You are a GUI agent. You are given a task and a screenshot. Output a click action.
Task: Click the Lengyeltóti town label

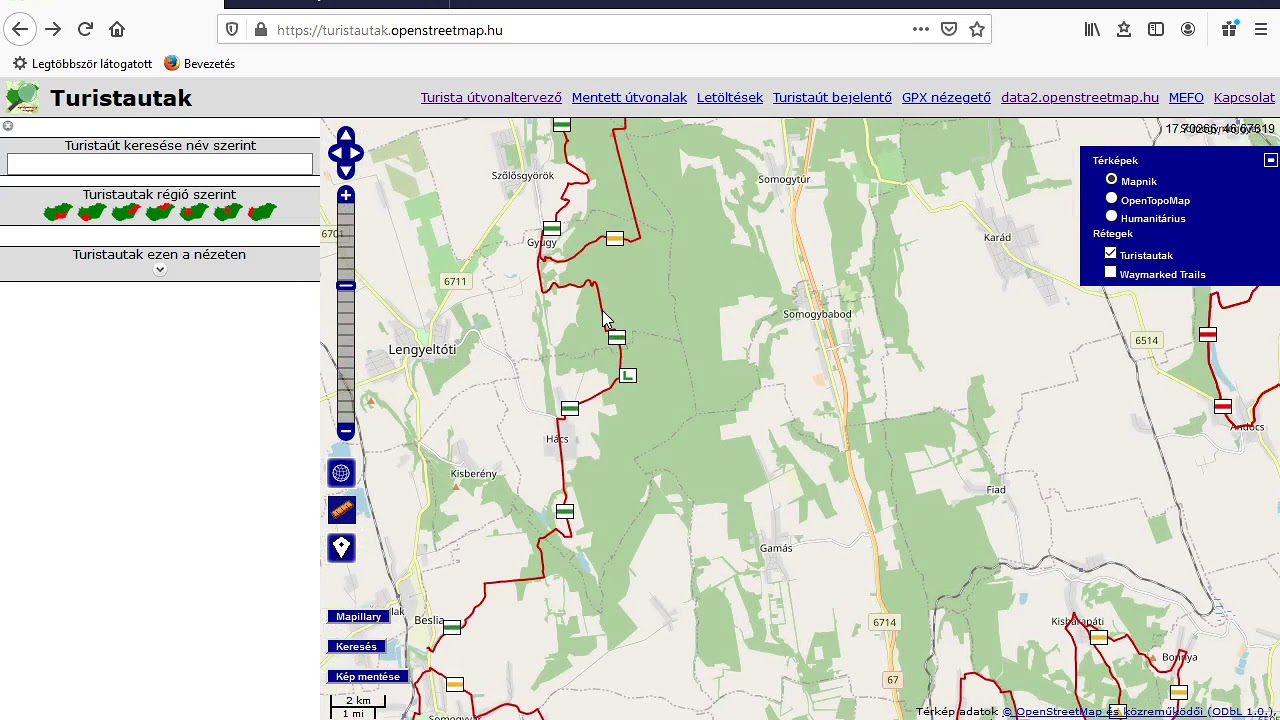tap(422, 349)
